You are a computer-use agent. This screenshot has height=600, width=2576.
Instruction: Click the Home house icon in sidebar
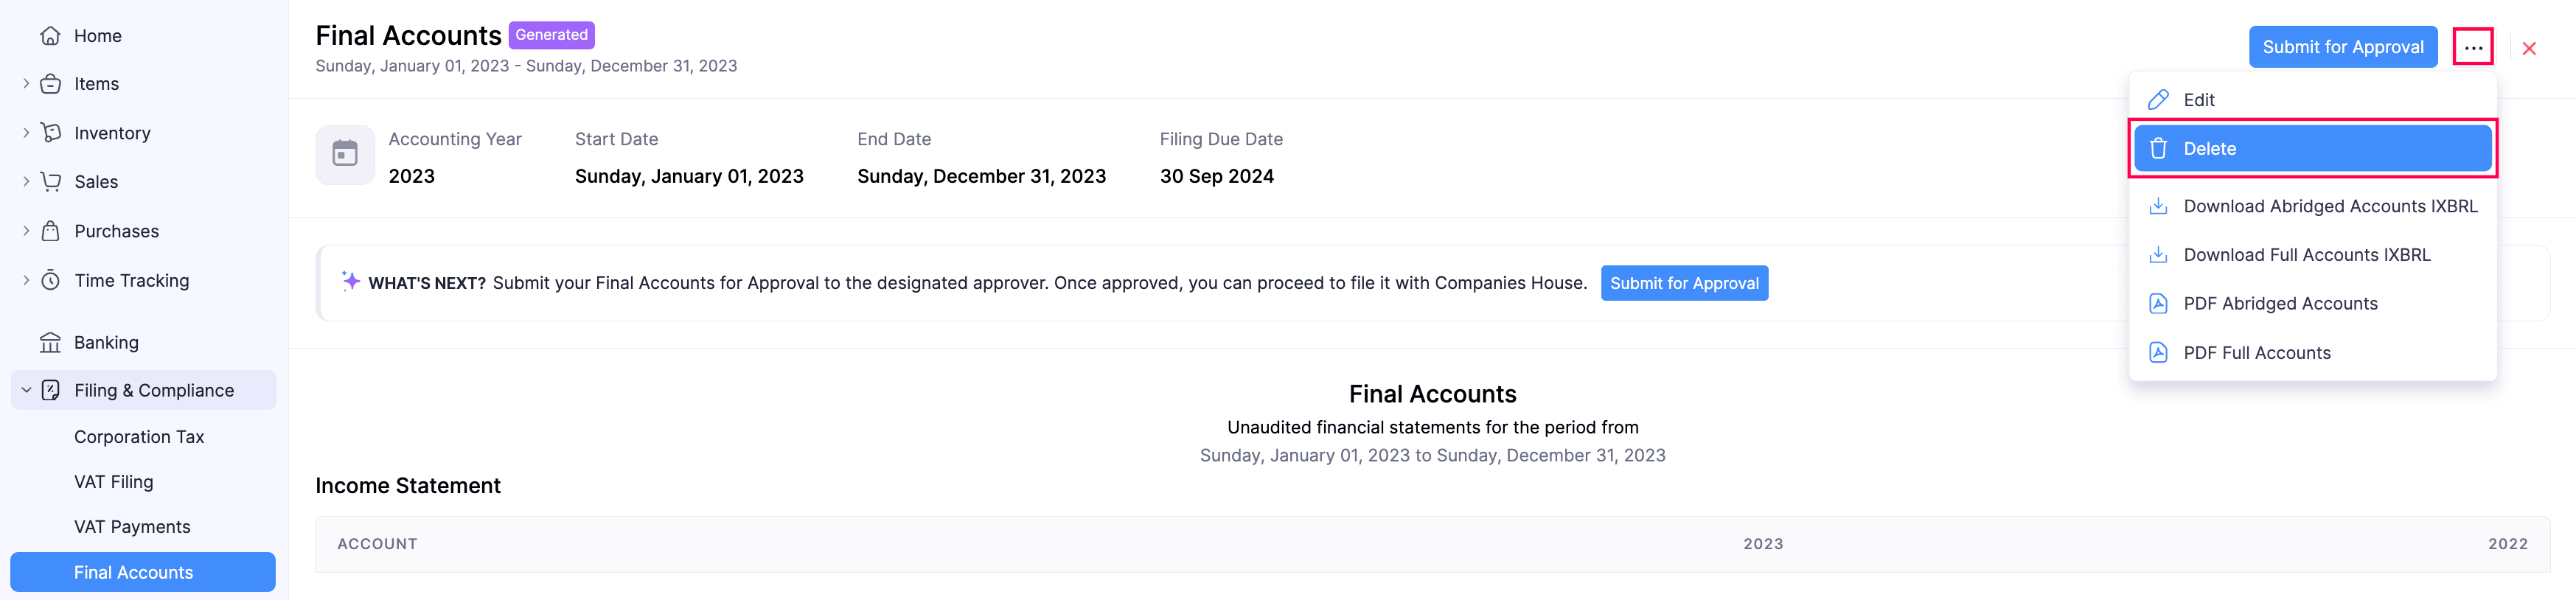[x=50, y=36]
